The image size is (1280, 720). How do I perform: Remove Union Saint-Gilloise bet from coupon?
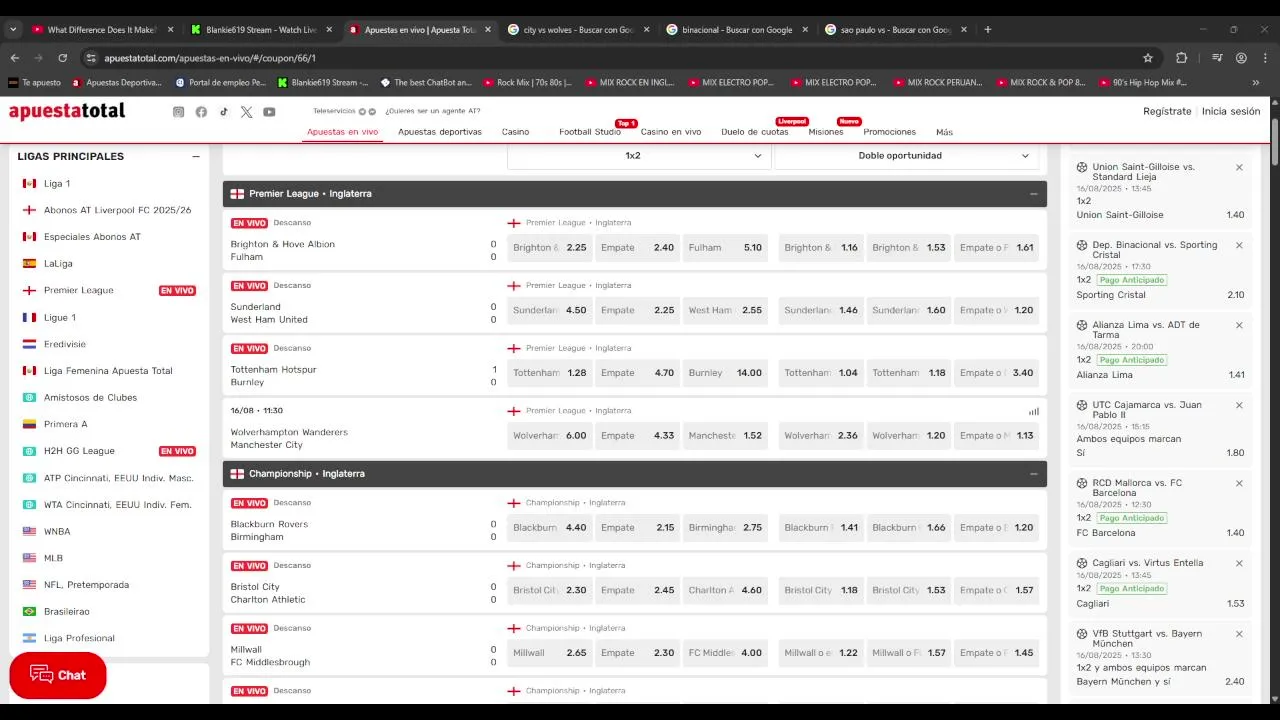click(1239, 168)
